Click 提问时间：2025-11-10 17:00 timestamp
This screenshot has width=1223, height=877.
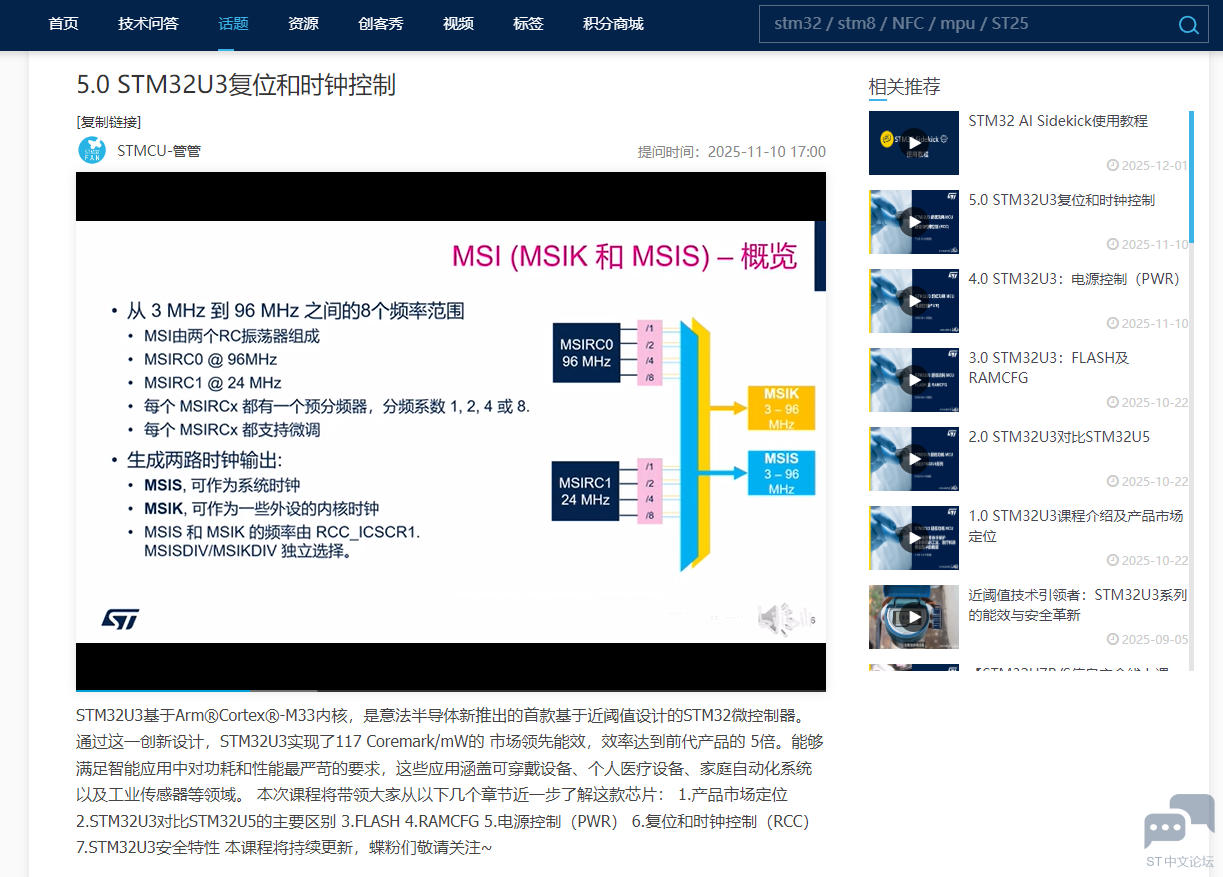732,152
